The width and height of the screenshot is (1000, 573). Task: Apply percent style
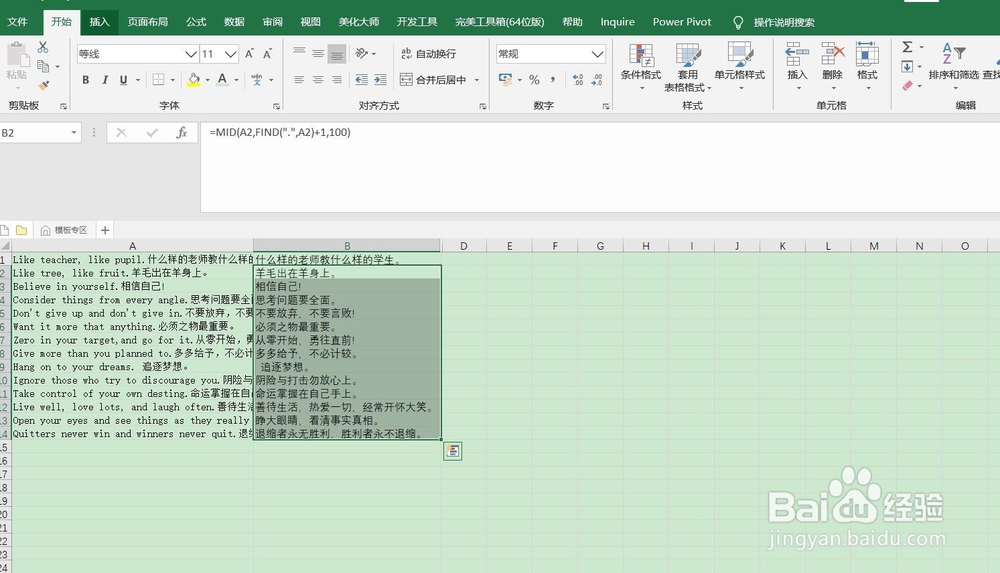tap(534, 80)
